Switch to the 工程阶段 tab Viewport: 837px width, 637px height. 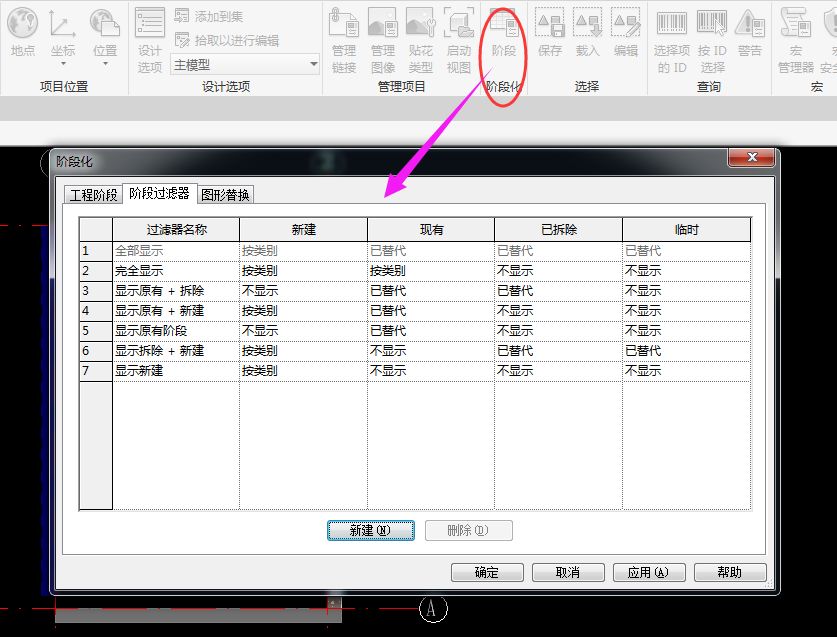tap(93, 195)
